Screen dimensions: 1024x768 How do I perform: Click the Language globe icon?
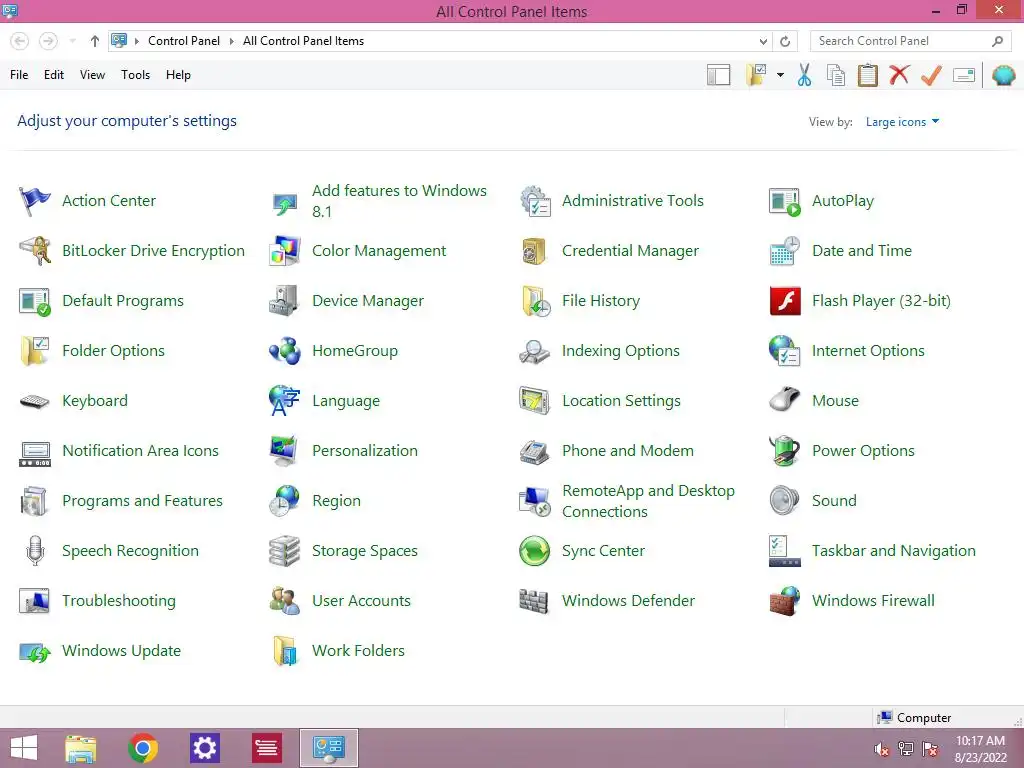285,401
